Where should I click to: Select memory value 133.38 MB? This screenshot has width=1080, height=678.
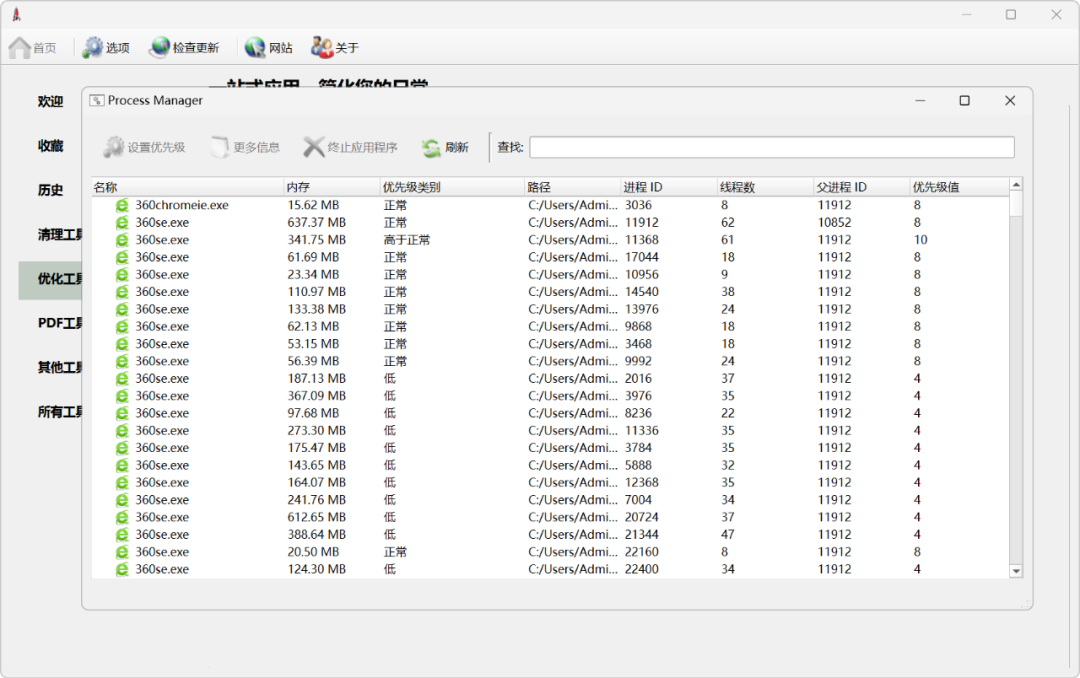pos(316,309)
